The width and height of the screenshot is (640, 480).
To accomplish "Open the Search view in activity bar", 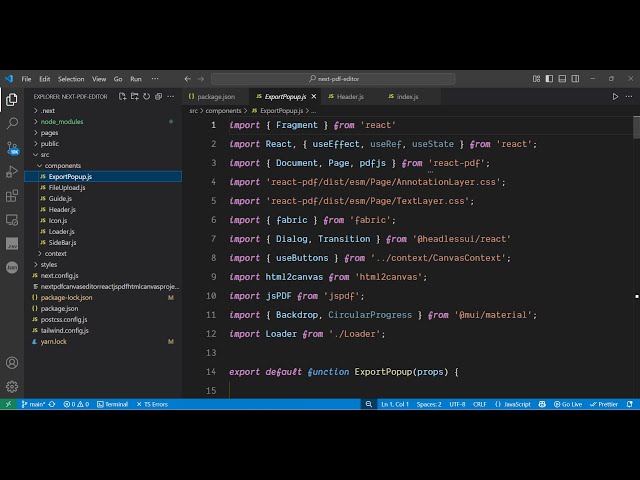I will pyautogui.click(x=12, y=123).
